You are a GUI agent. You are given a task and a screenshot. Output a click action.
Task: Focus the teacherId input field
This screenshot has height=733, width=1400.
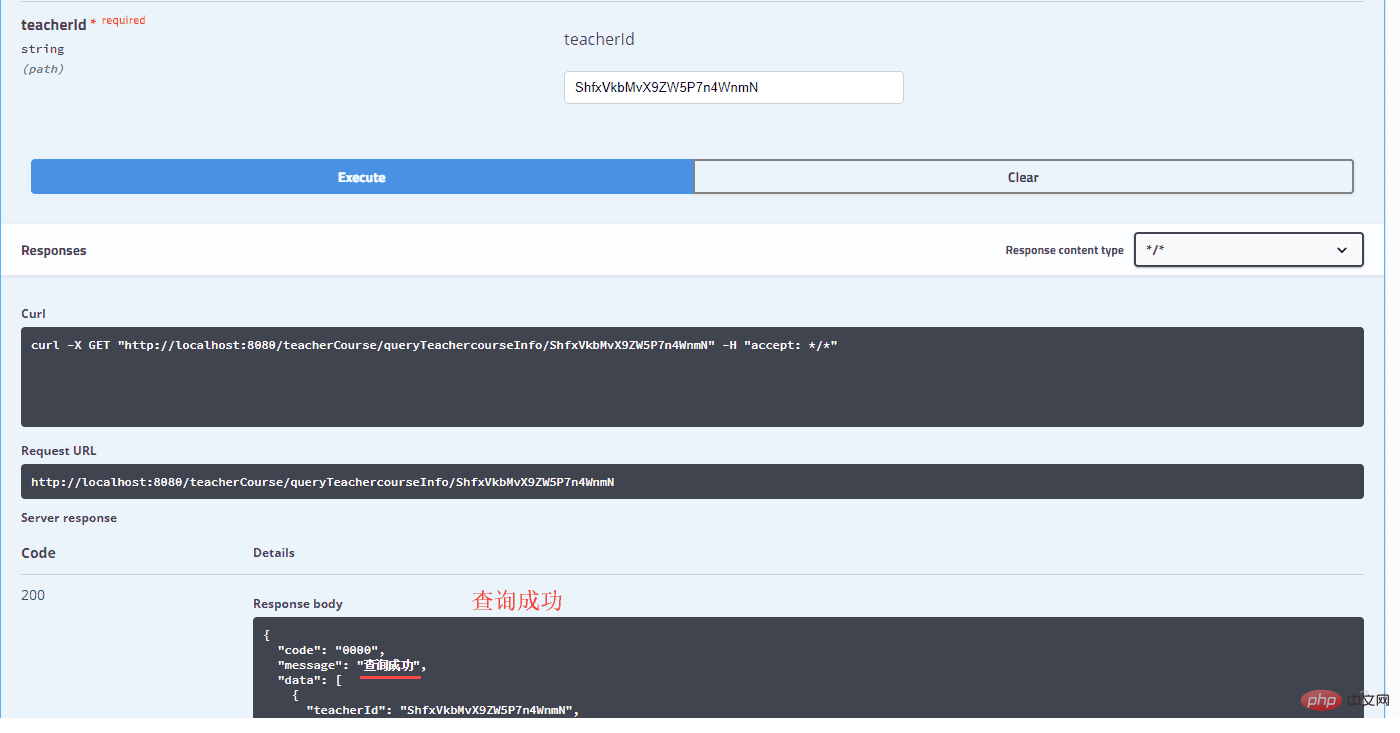tap(733, 87)
